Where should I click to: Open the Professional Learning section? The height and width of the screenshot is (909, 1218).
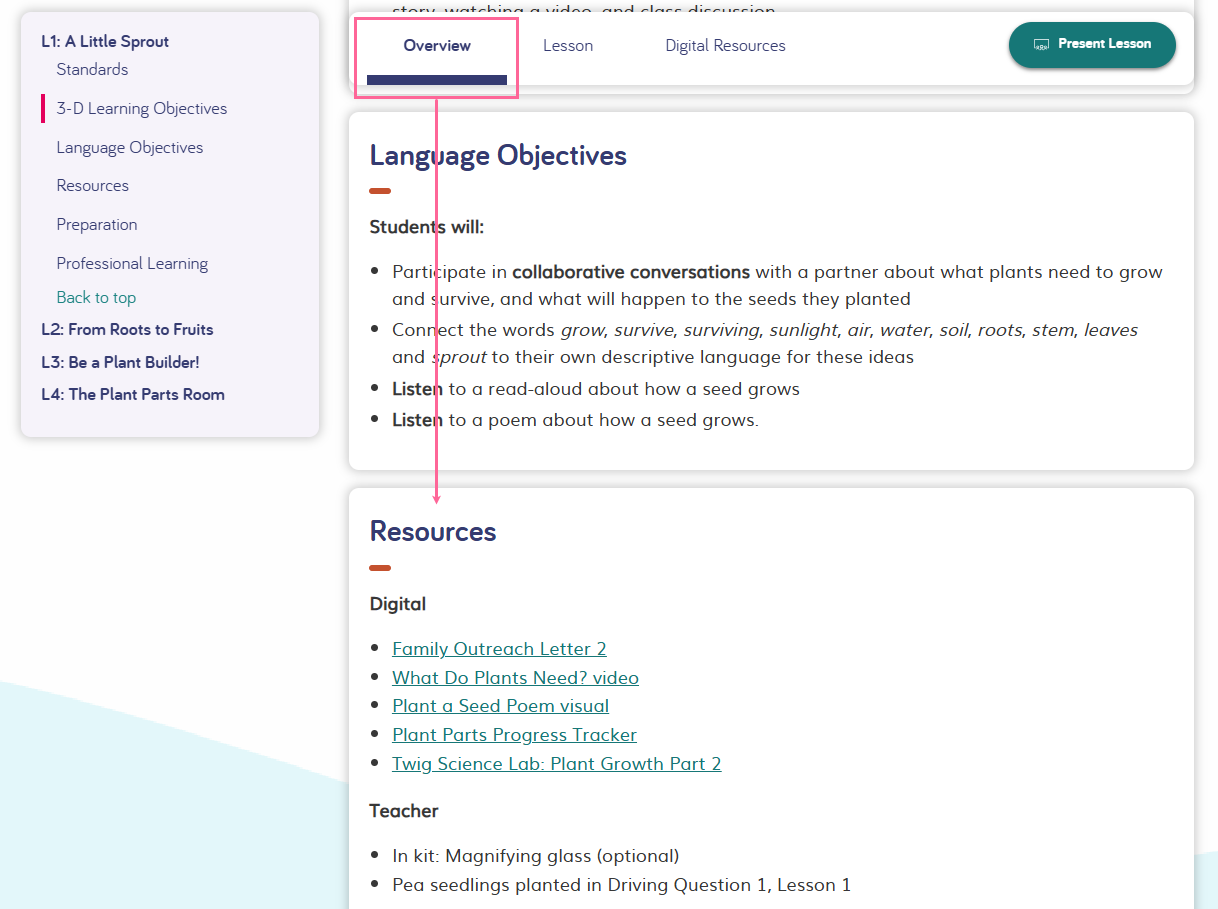pyautogui.click(x=132, y=263)
